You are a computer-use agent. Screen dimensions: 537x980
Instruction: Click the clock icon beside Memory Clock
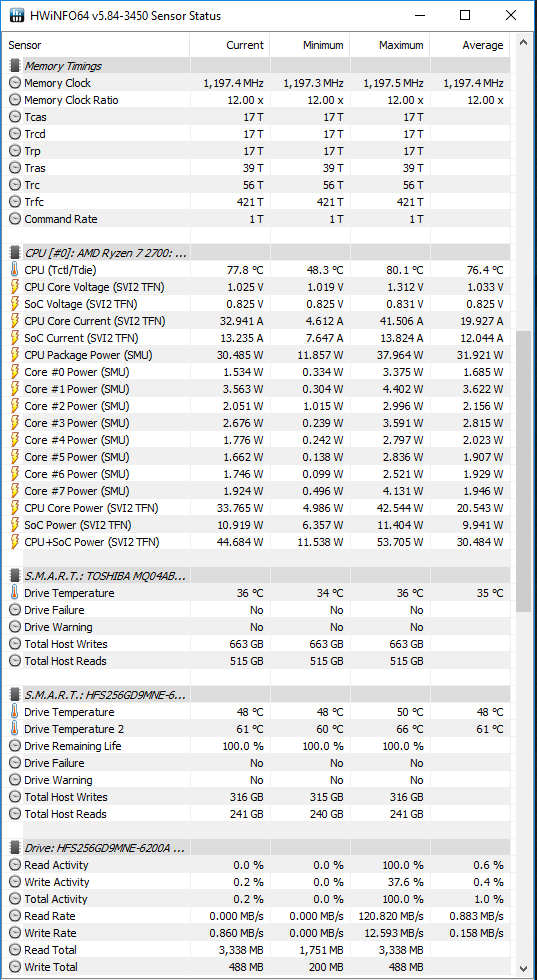click(15, 83)
